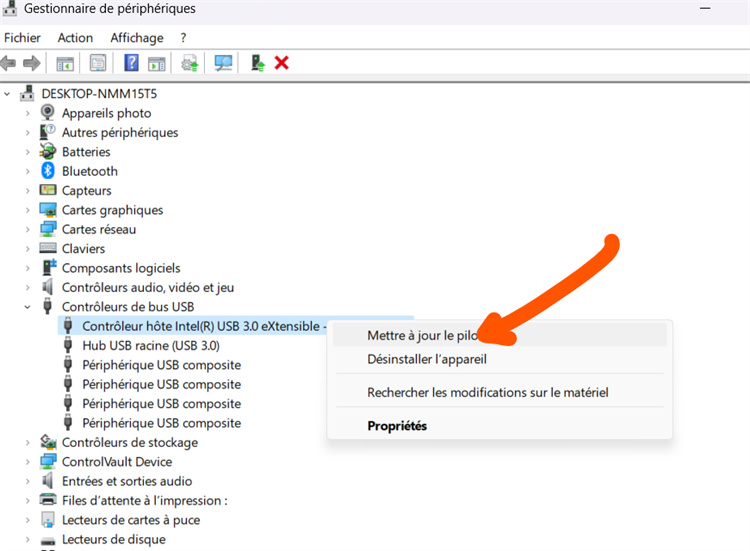Expand the Cartes graphiques chevron

[x=27, y=210]
